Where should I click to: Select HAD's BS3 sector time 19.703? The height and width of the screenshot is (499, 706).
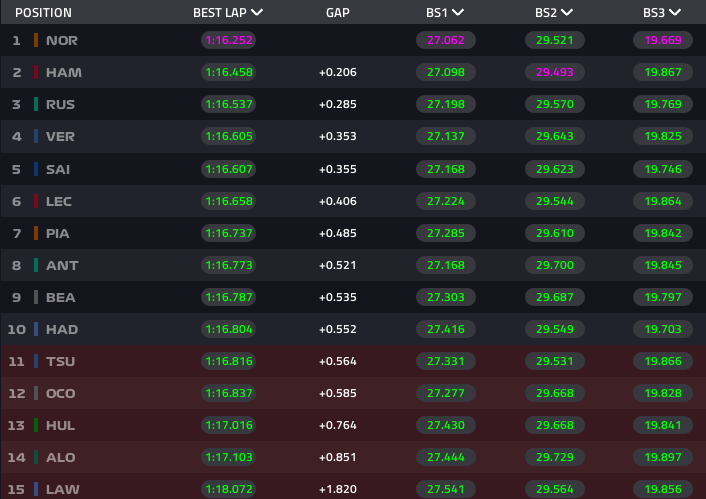pos(663,329)
